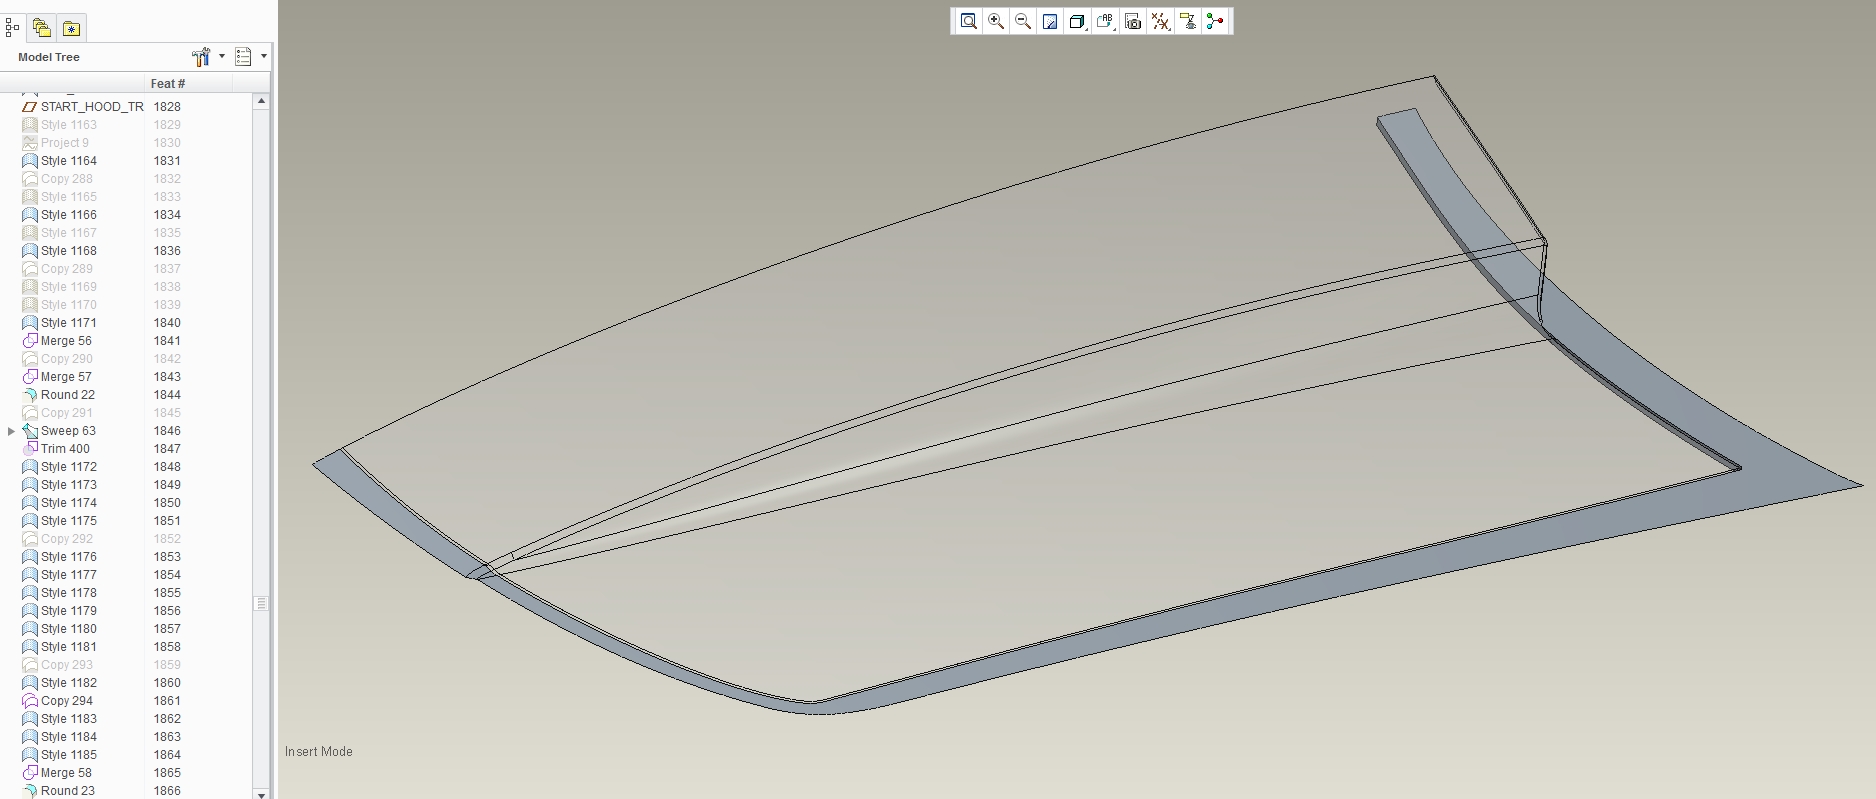Expand the Sweep 63 tree node
This screenshot has width=1876, height=799.
pos(11,431)
